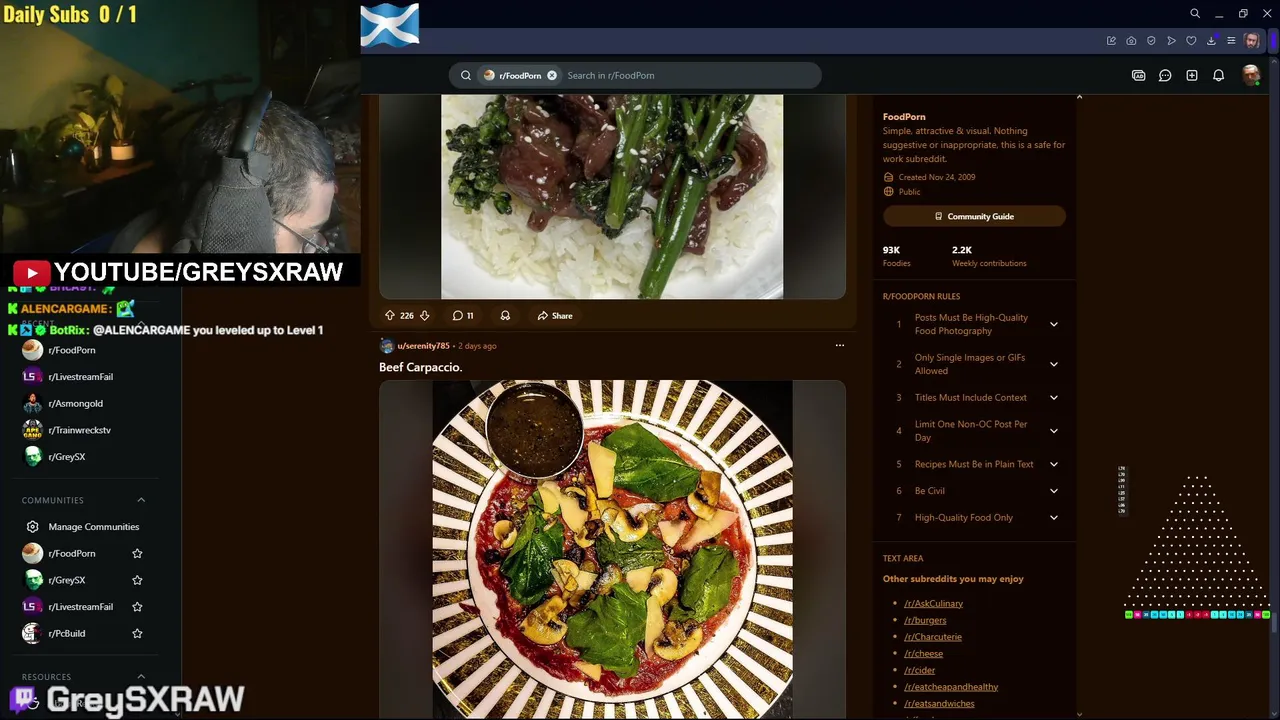
Task: Open u/serenity785 profile link
Action: (x=423, y=346)
